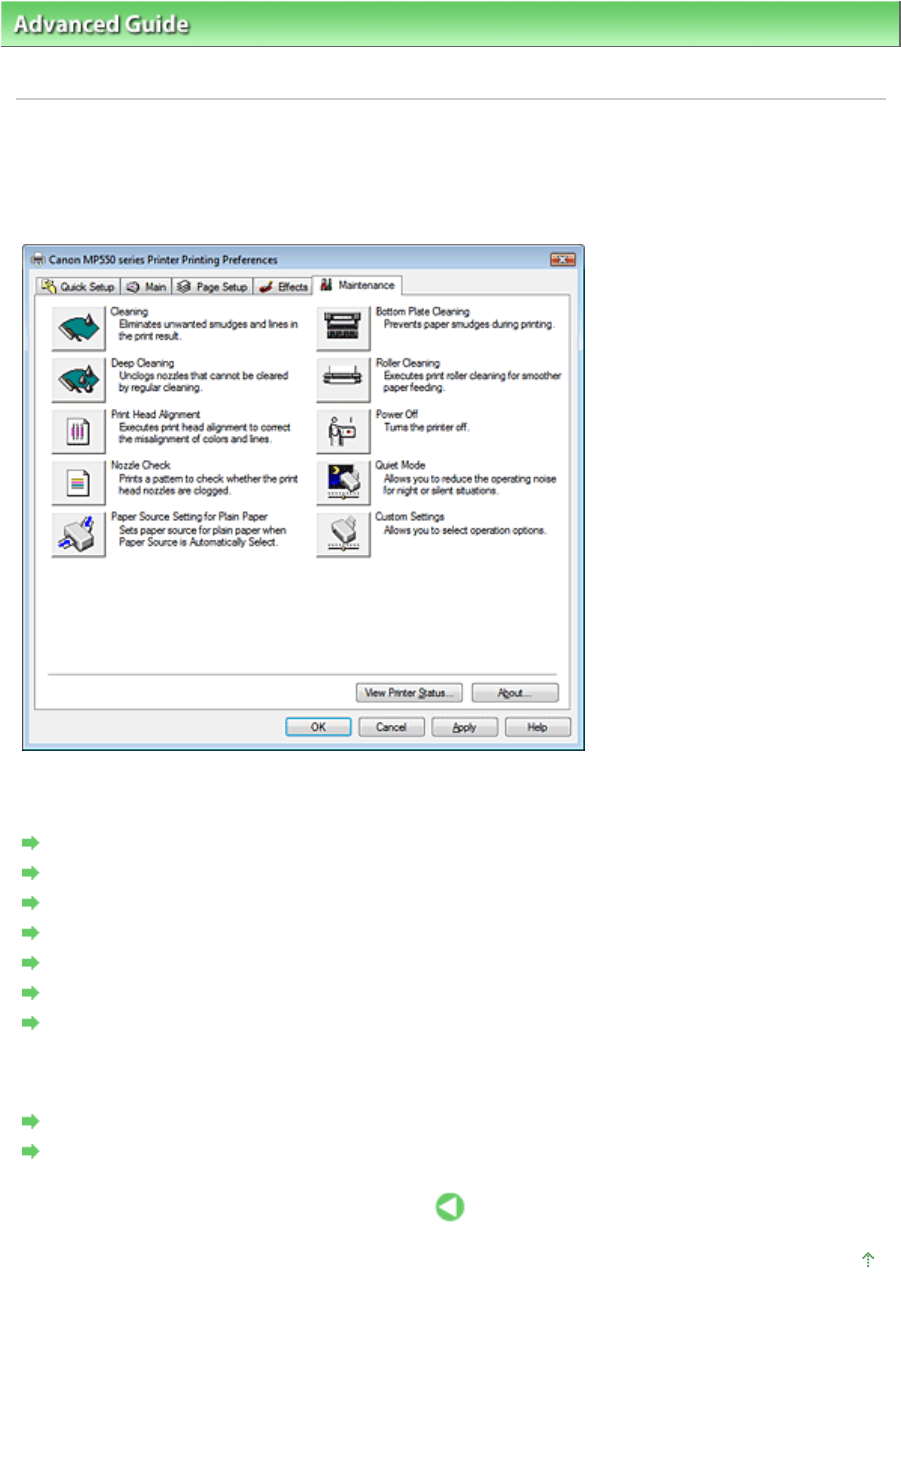Click the printer icon in the dialog title bar
The width and height of the screenshot is (901, 1471).
tap(38, 259)
